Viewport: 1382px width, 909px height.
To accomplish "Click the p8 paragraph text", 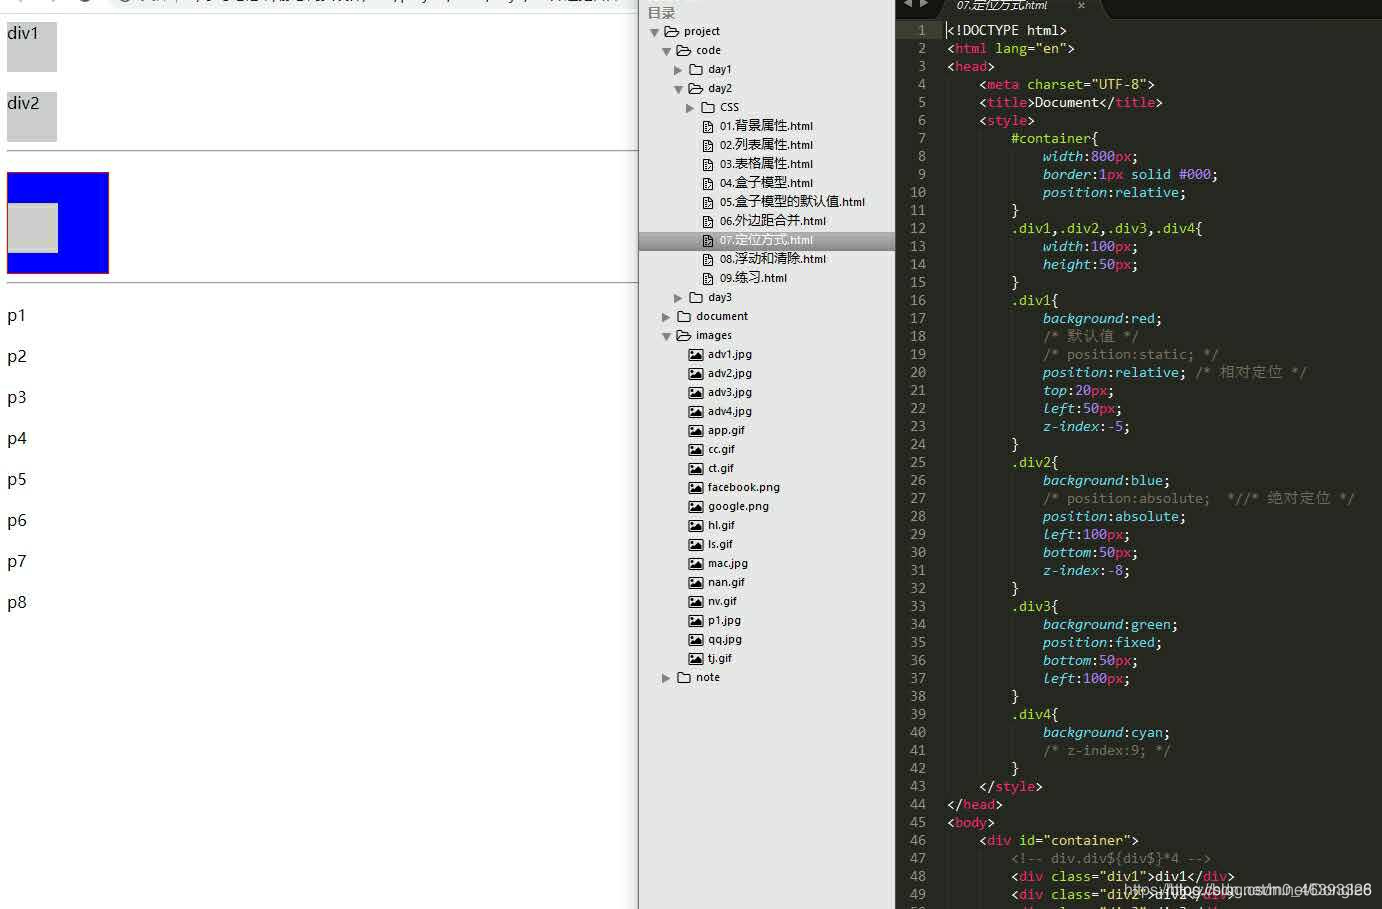I will point(17,603).
